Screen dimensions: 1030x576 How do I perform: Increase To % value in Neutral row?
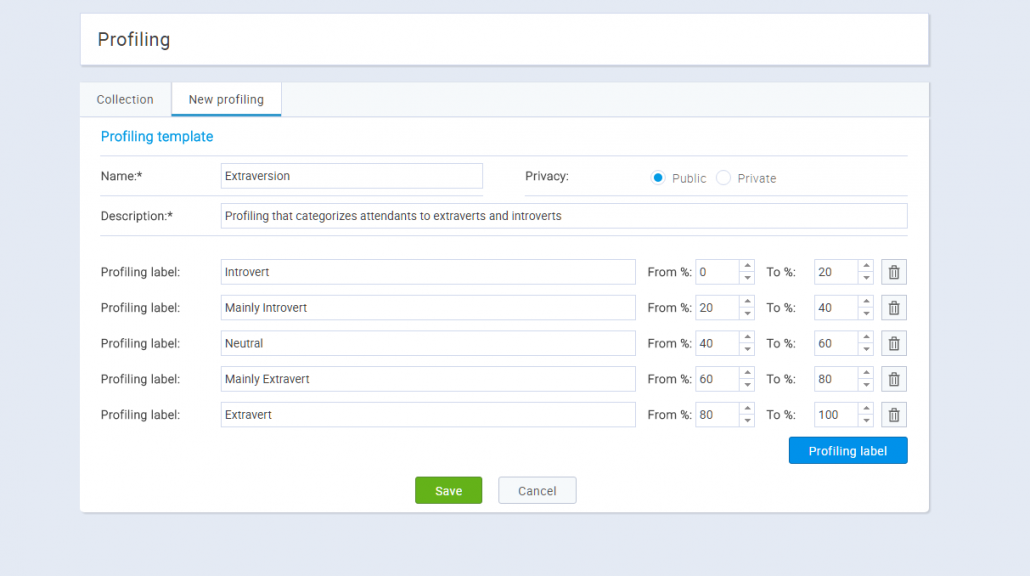866,338
